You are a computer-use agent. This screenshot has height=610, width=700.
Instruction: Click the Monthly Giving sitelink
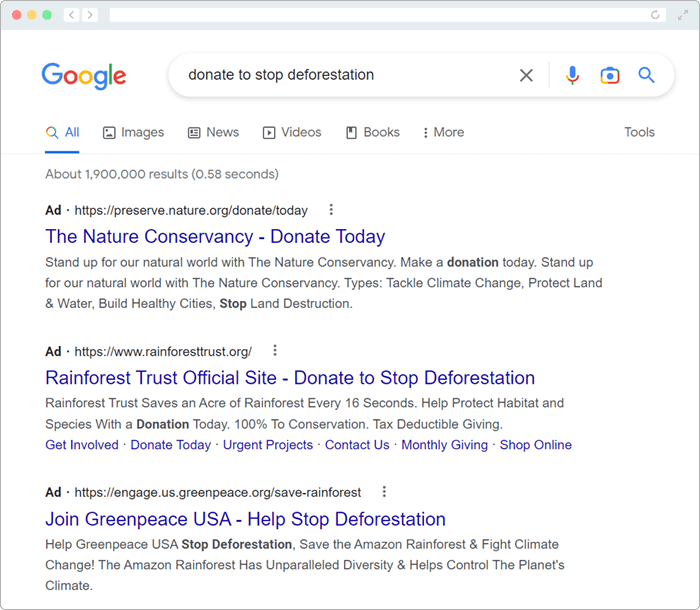(445, 445)
